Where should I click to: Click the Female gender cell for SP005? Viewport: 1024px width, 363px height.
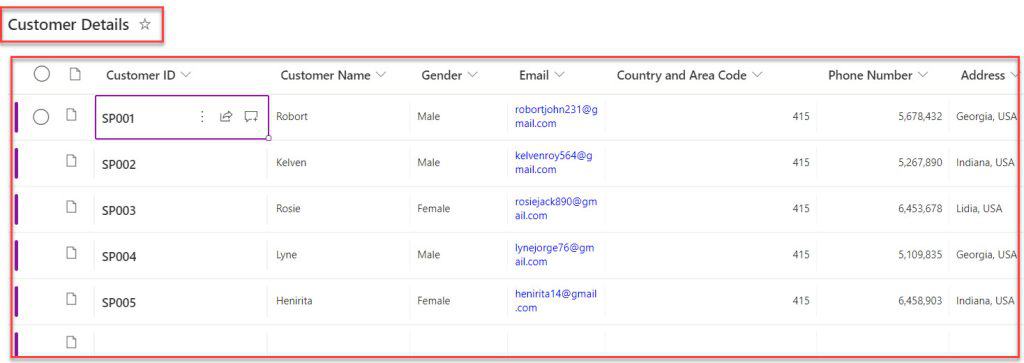coord(434,301)
